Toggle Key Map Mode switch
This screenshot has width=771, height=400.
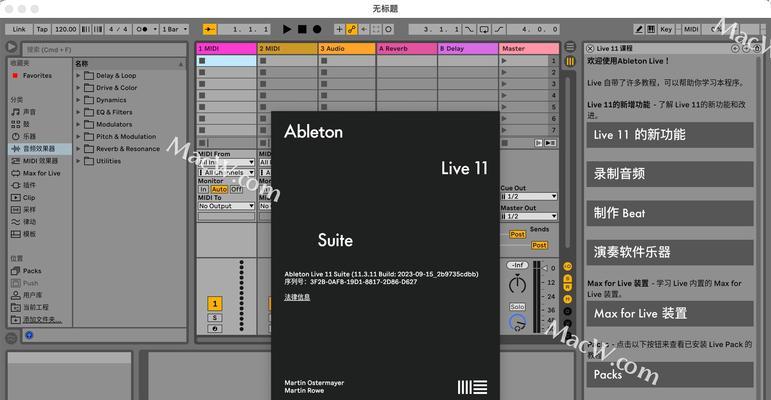pyautogui.click(x=666, y=30)
